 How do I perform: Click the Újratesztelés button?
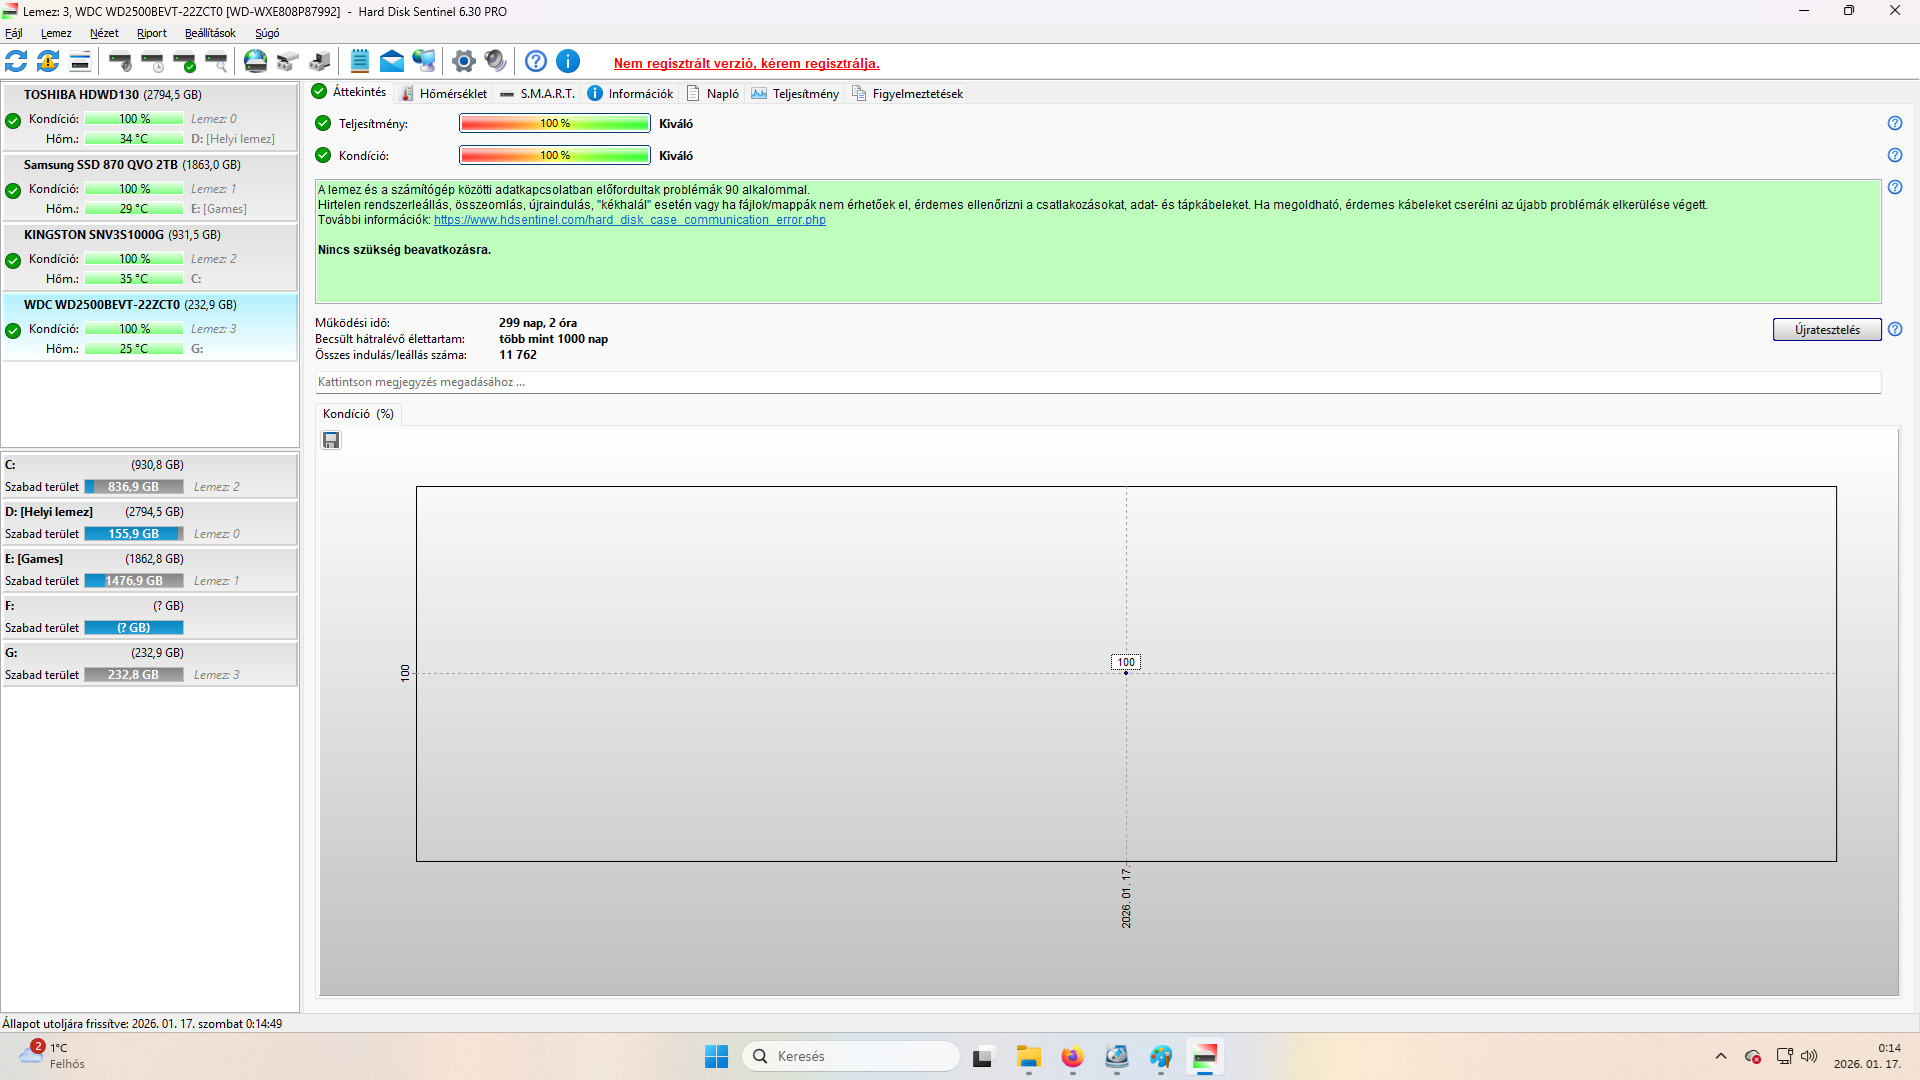(1826, 330)
